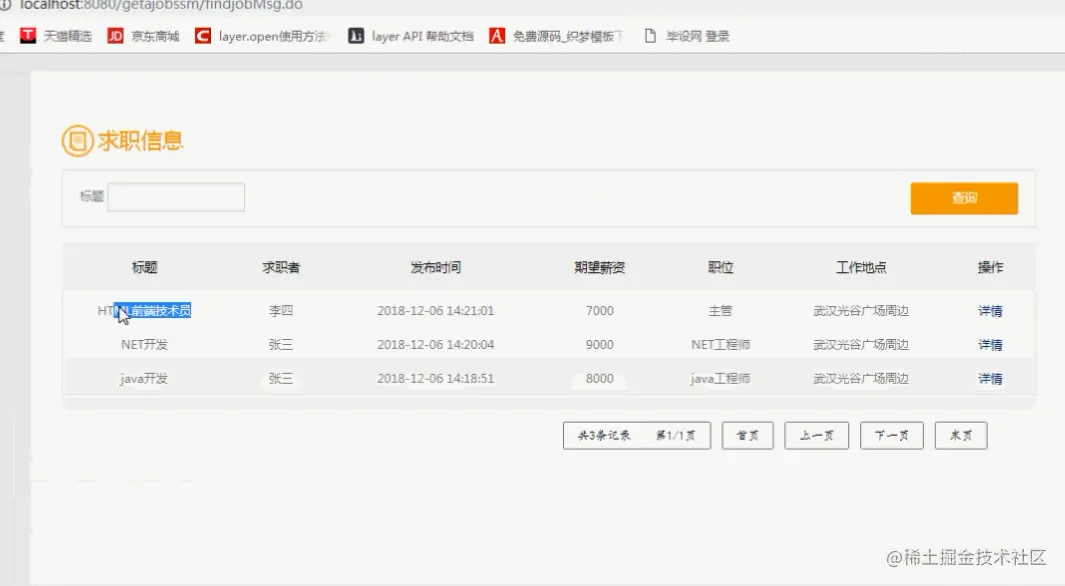Click the 共3条记录 第1/1页 indicator
This screenshot has width=1065, height=586.
coord(637,435)
